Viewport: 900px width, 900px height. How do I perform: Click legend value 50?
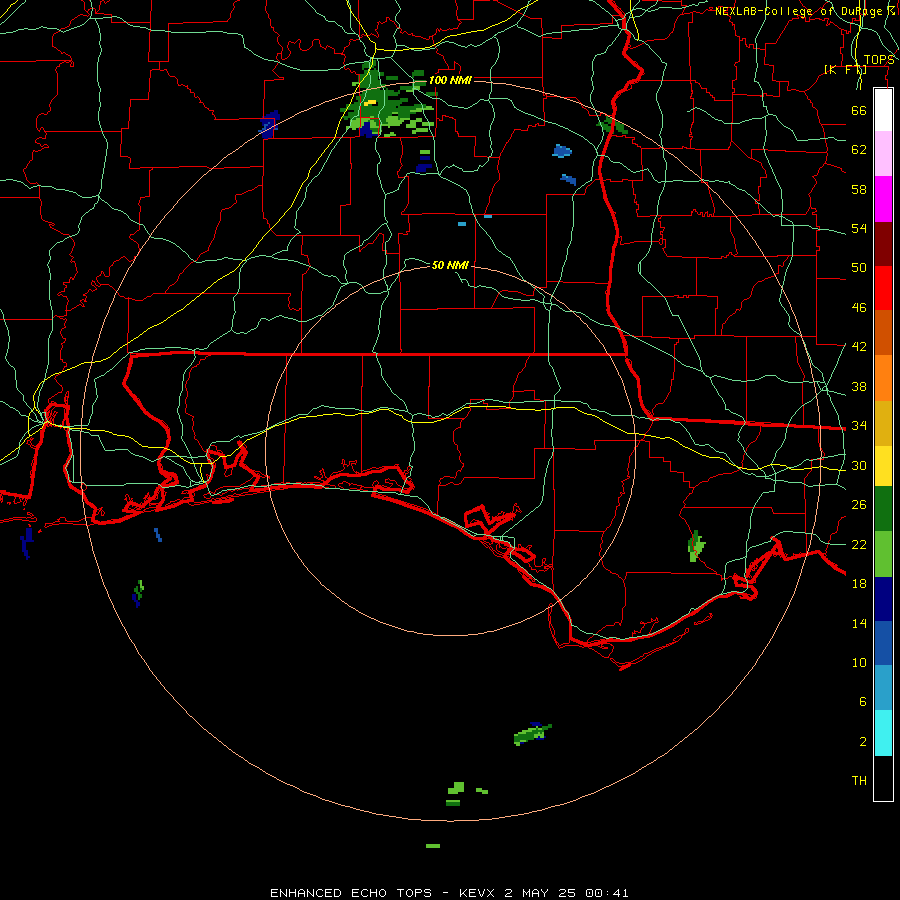coord(859,267)
